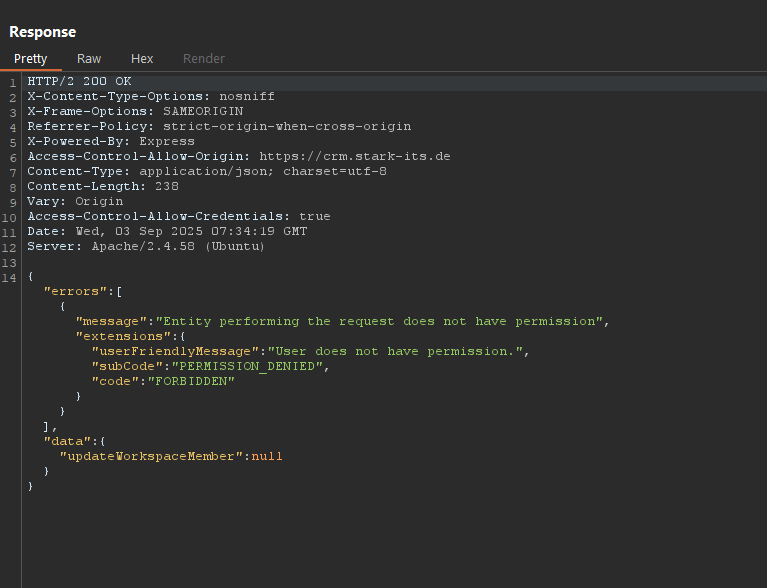Click the "code" JSON key
This screenshot has width=767, height=588.
point(115,381)
